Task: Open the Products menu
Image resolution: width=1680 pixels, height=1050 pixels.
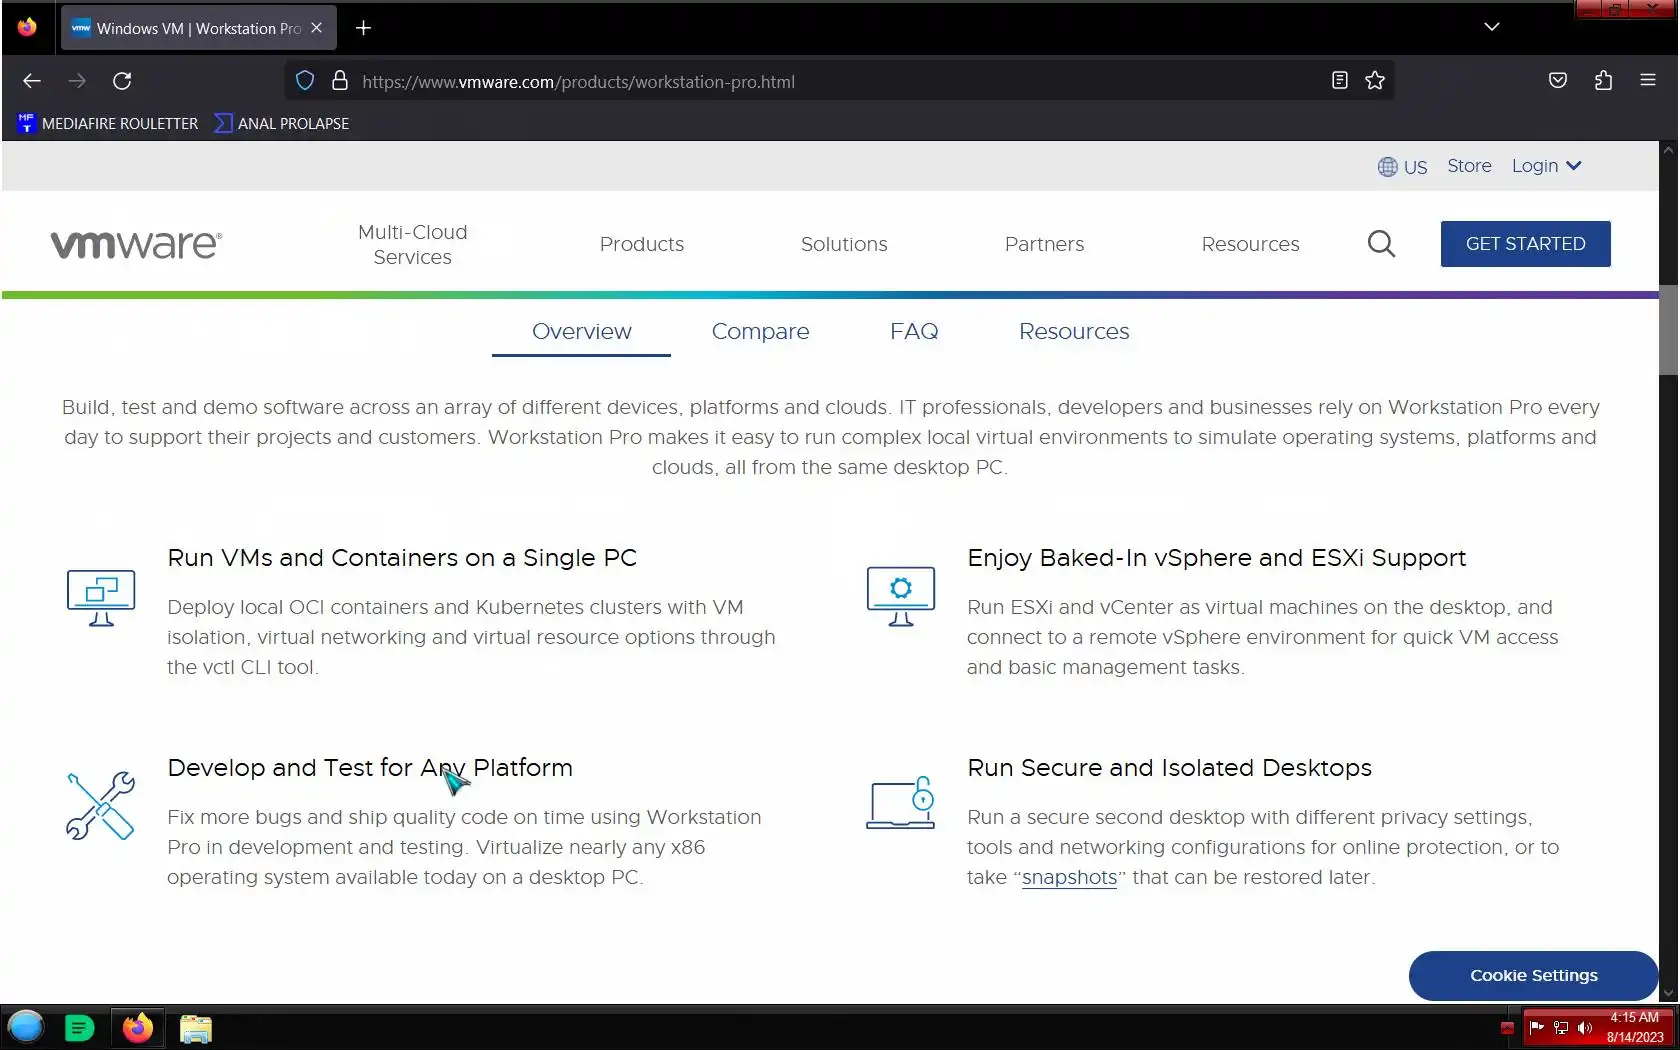Action: click(x=642, y=244)
